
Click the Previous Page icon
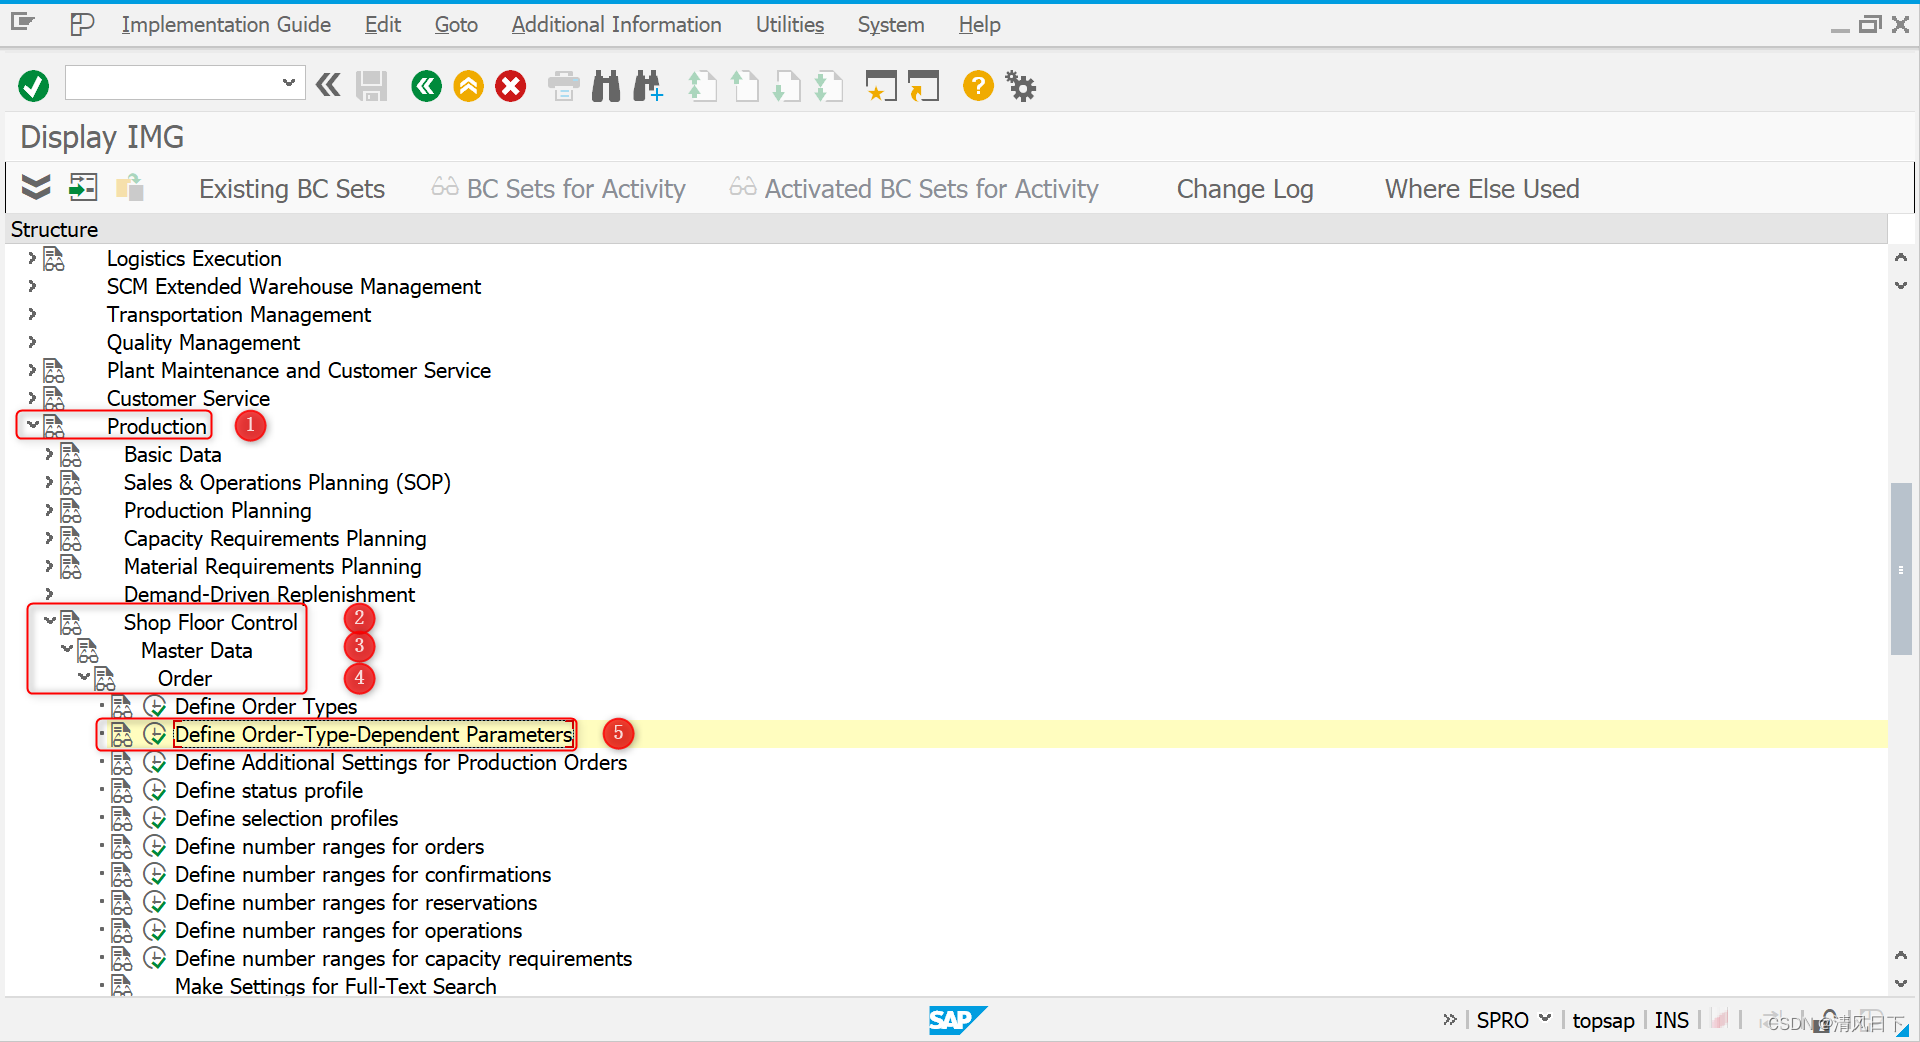(x=744, y=86)
